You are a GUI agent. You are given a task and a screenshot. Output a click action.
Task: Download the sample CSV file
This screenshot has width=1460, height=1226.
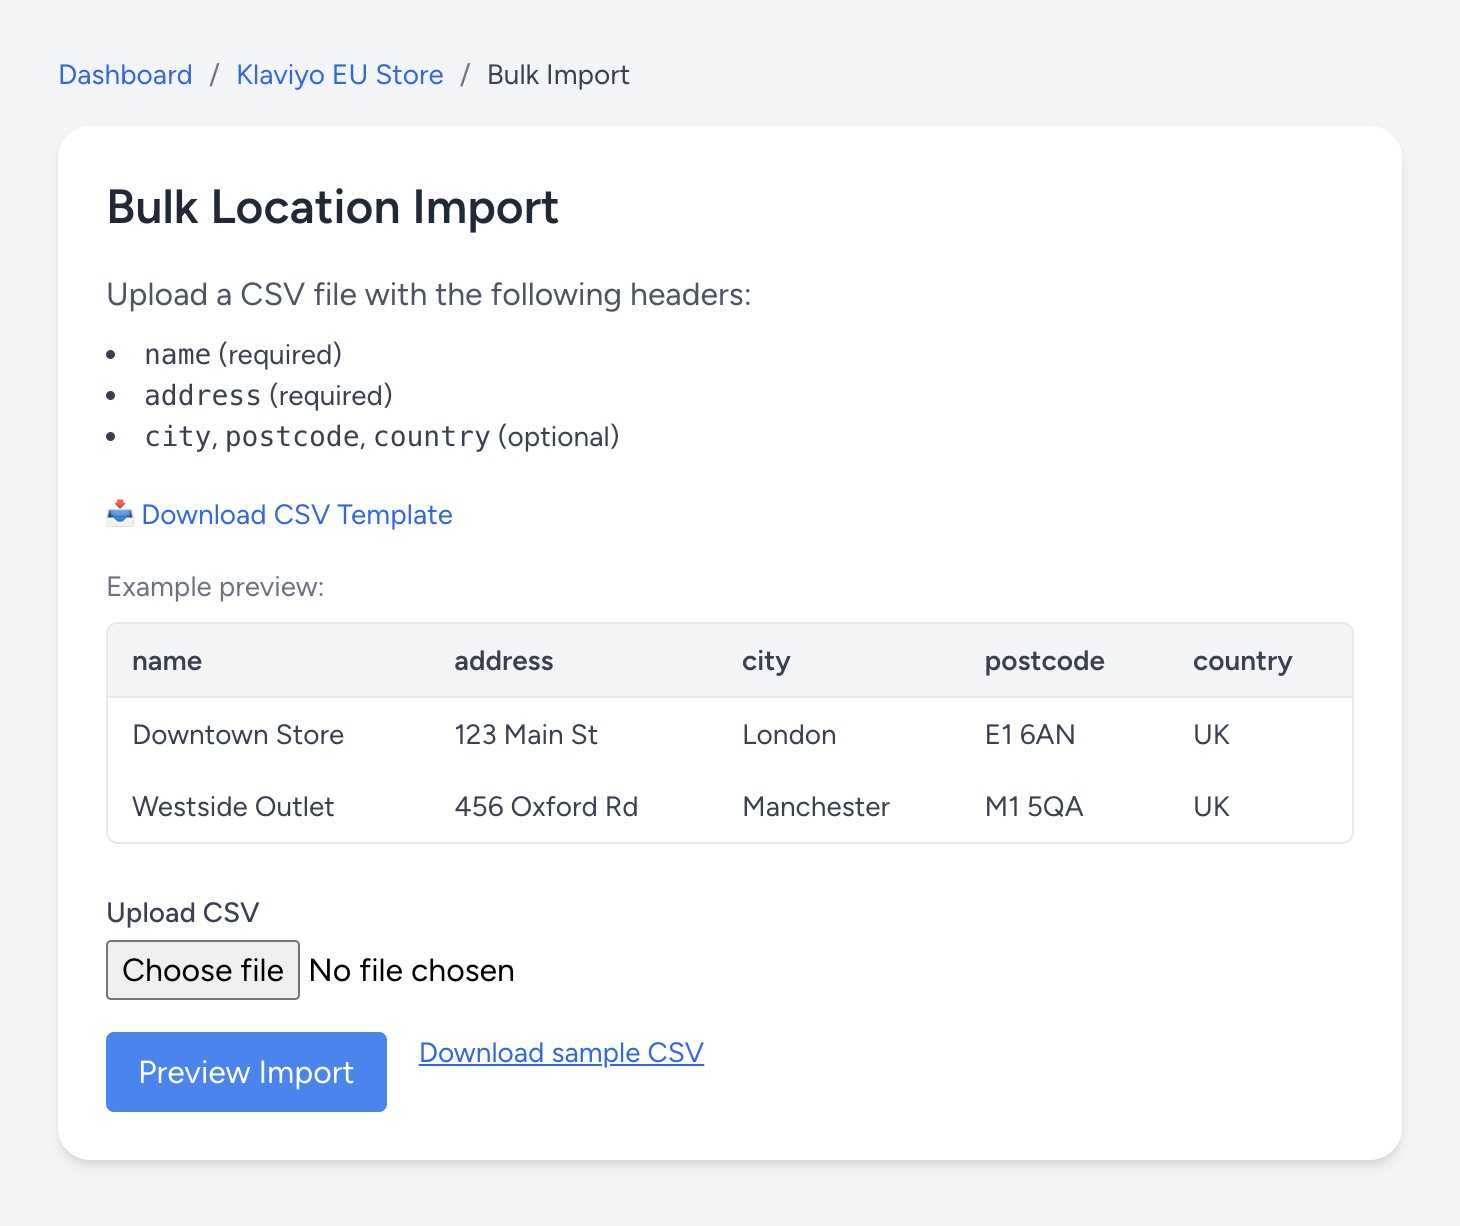[561, 1052]
